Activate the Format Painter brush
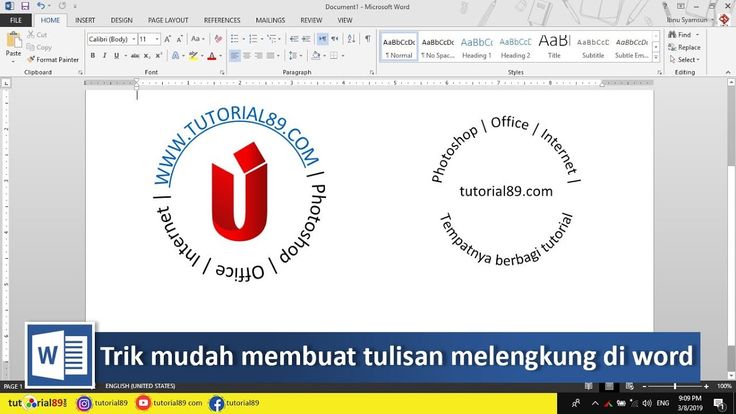 click(x=53, y=60)
